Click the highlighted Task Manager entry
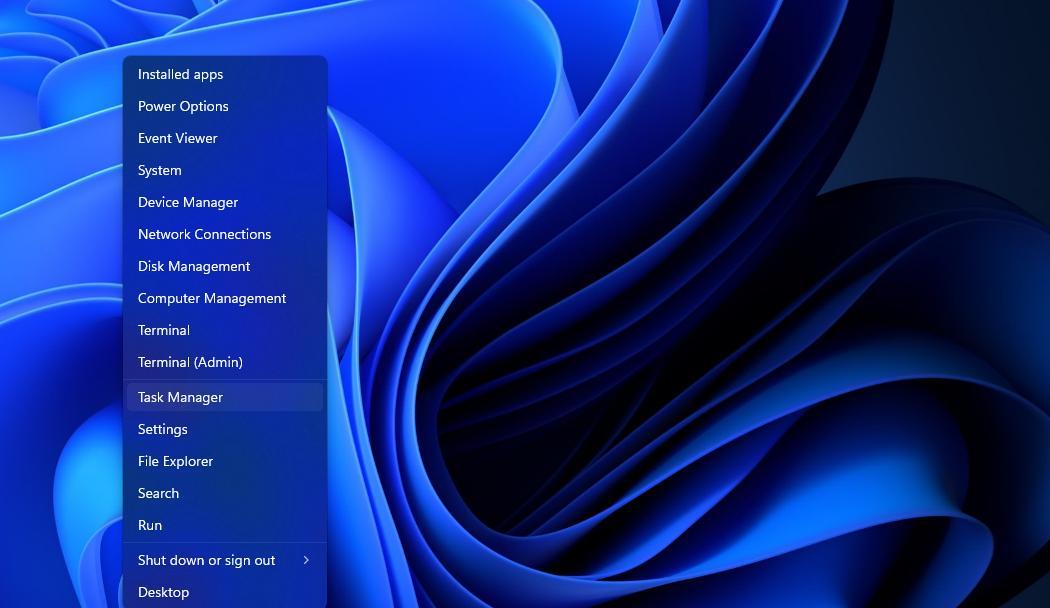Image resolution: width=1050 pixels, height=608 pixels. (225, 397)
